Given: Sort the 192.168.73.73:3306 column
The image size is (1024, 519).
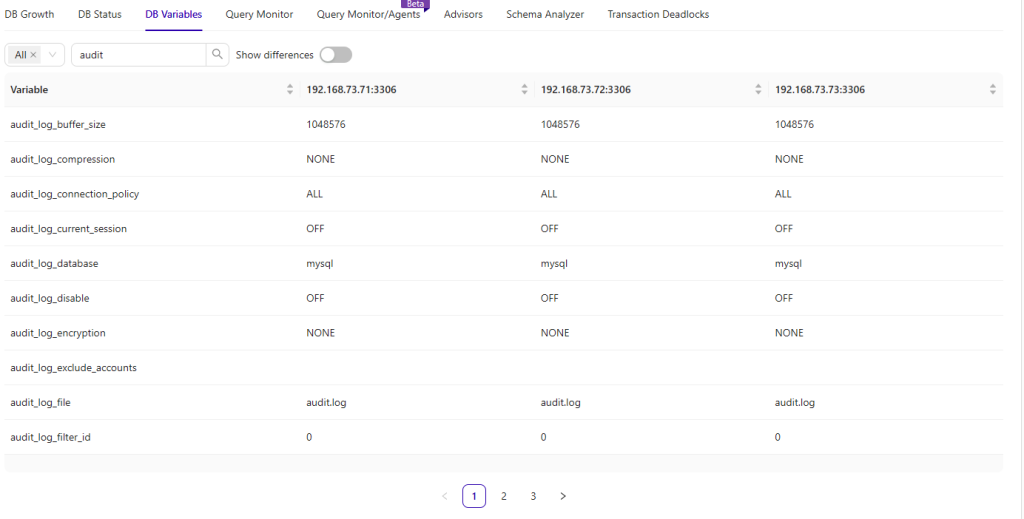Looking at the screenshot, I should (992, 90).
